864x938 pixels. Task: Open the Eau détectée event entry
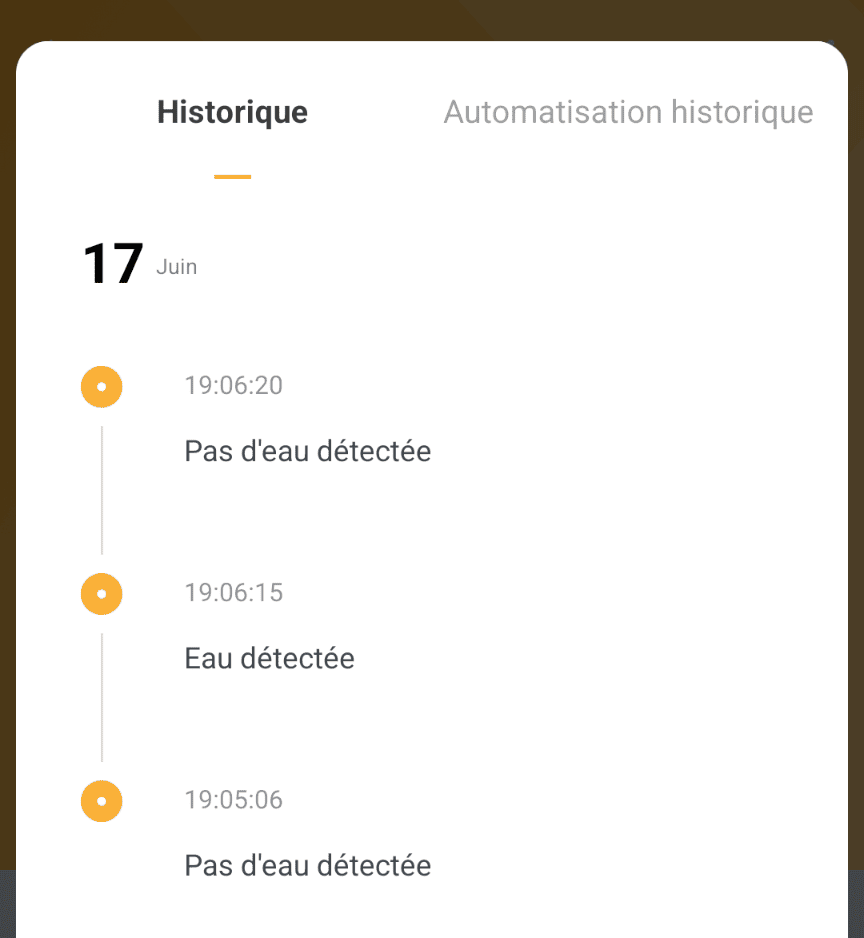coord(269,659)
